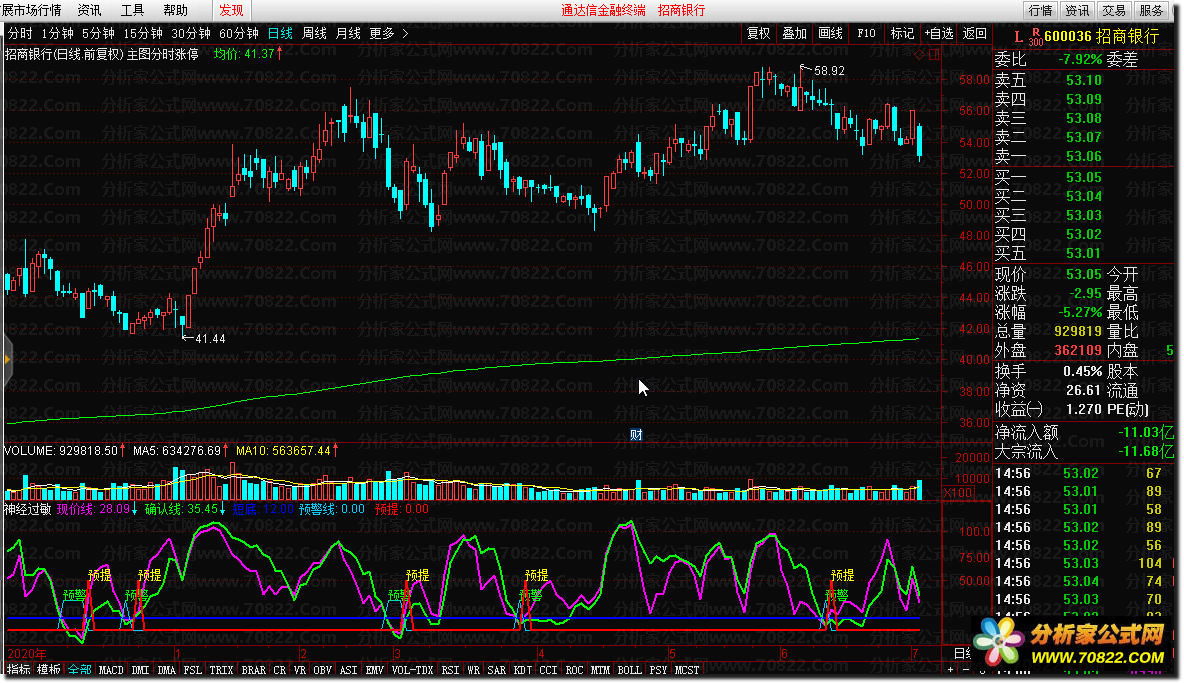Click the 返回 button
The width and height of the screenshot is (1184, 683).
point(975,33)
